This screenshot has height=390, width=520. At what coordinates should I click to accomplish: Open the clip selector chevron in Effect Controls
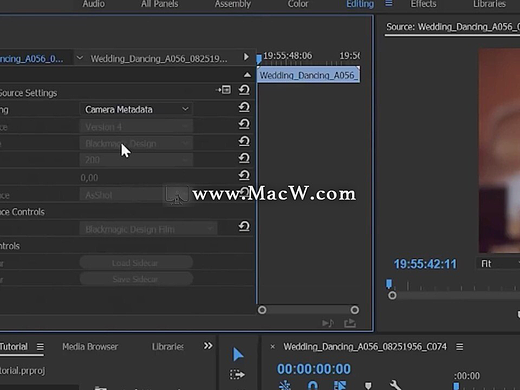(x=80, y=58)
